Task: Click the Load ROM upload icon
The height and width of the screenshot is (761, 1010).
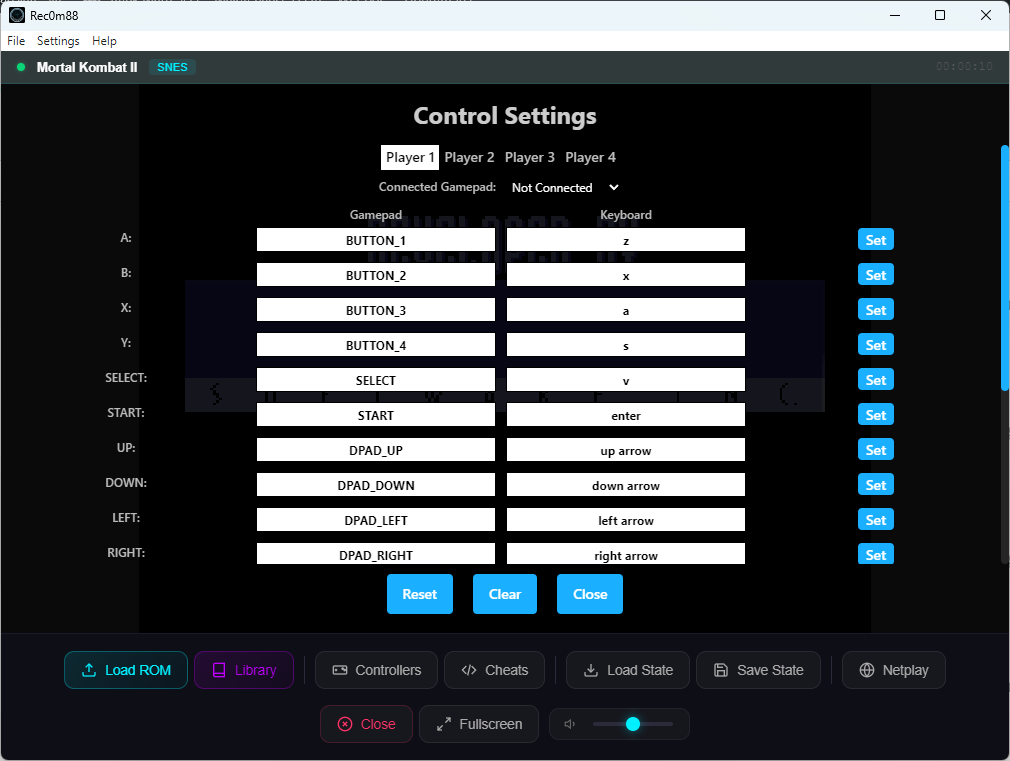Action: pyautogui.click(x=89, y=670)
